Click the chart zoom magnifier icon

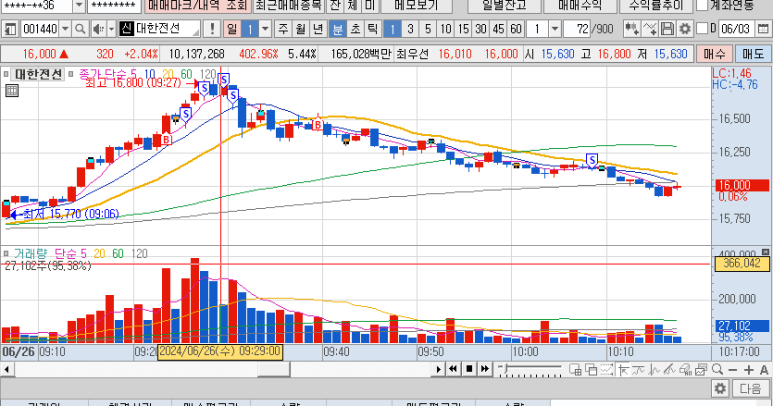pyautogui.click(x=717, y=370)
